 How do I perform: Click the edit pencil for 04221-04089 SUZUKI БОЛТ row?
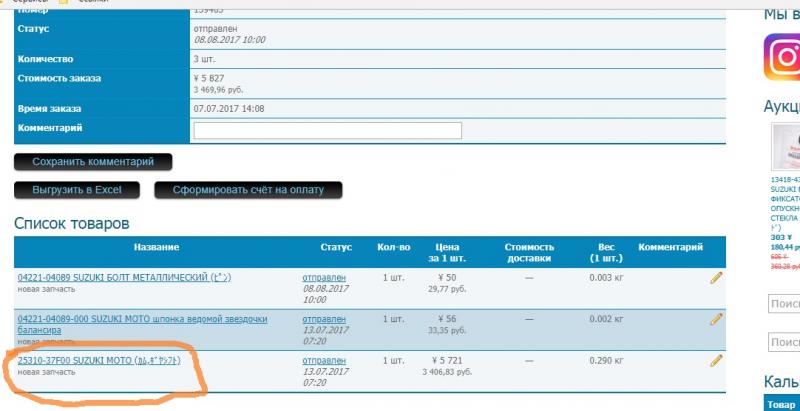[716, 278]
